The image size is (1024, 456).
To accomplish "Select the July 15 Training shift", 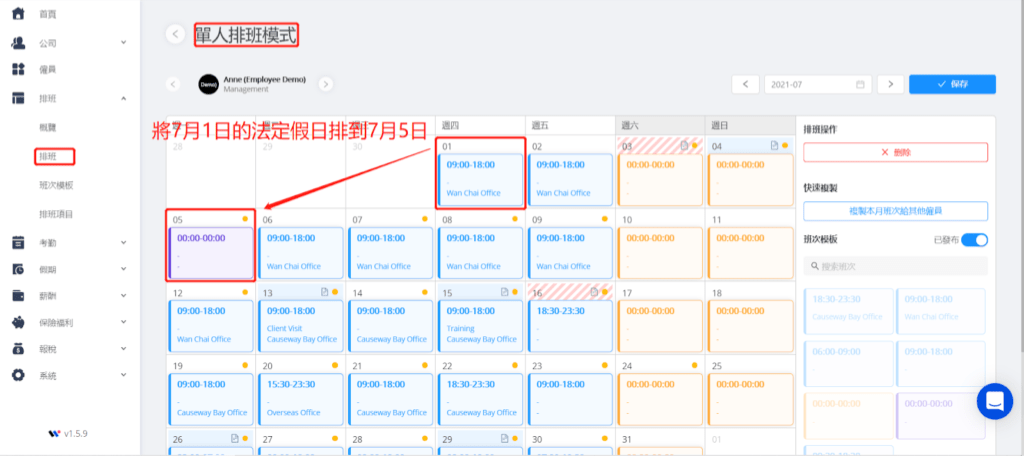I will tap(481, 326).
